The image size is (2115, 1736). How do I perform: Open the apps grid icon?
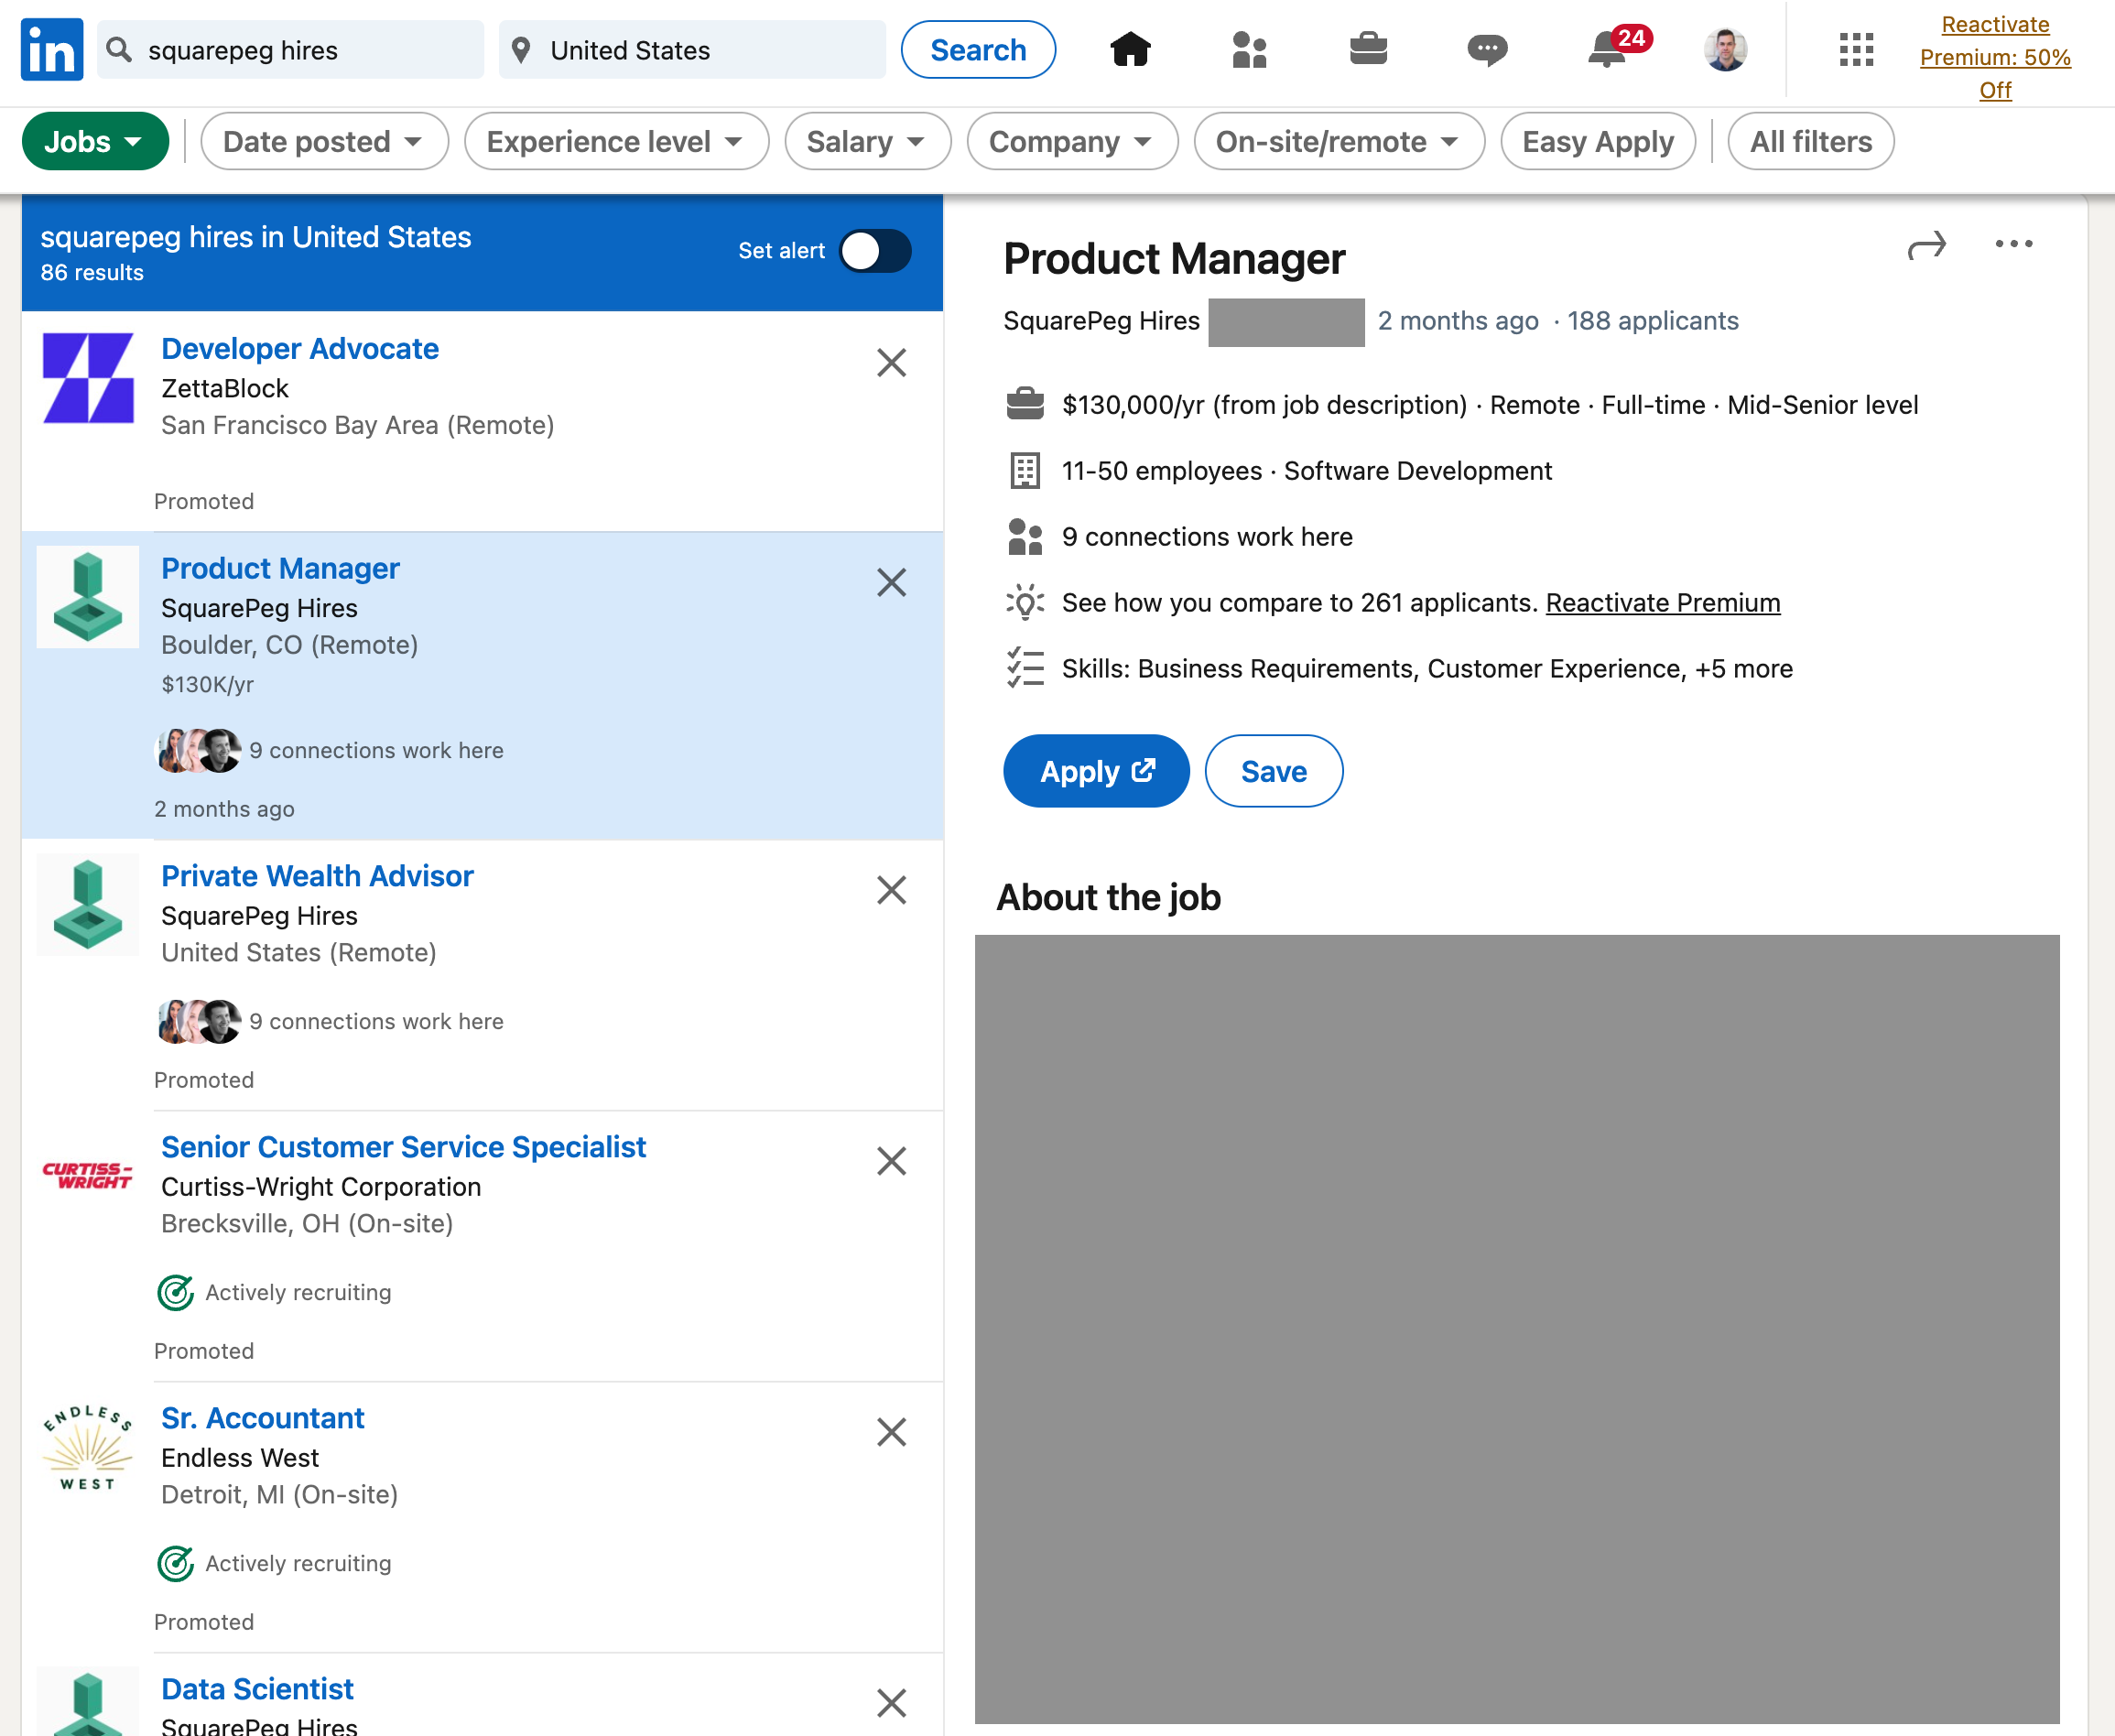pyautogui.click(x=1856, y=49)
